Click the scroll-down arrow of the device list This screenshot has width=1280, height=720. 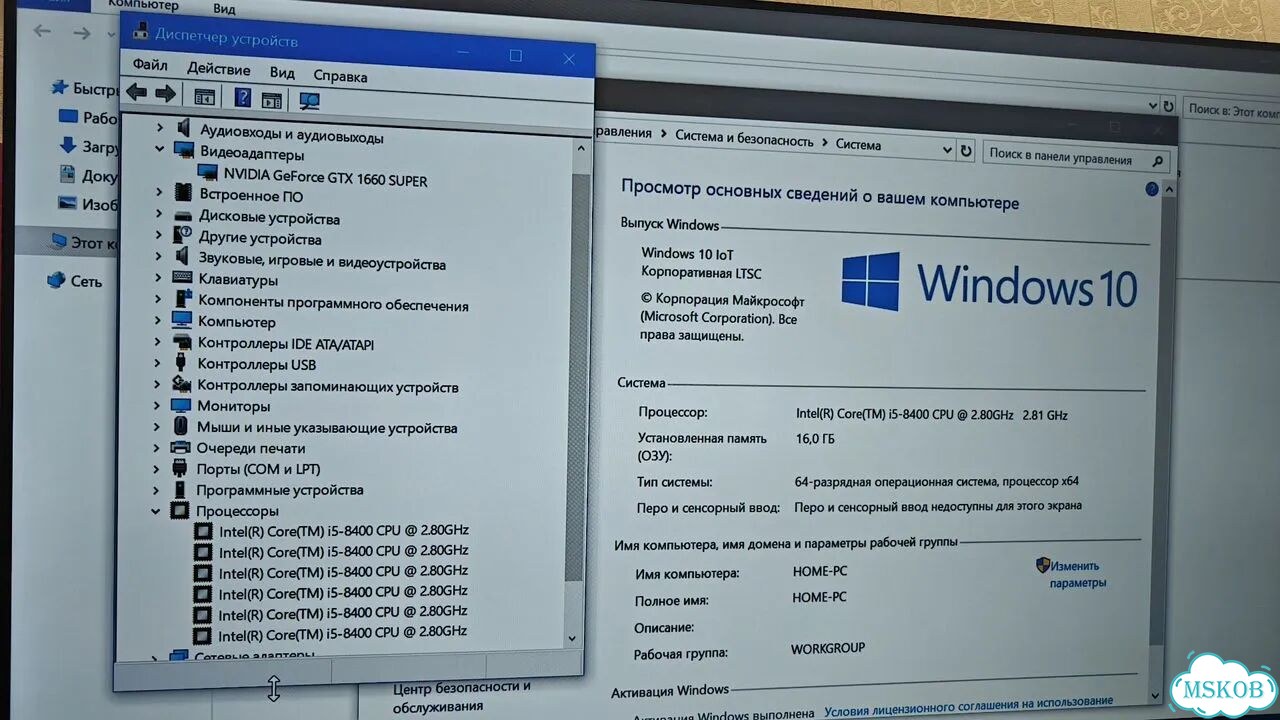572,638
